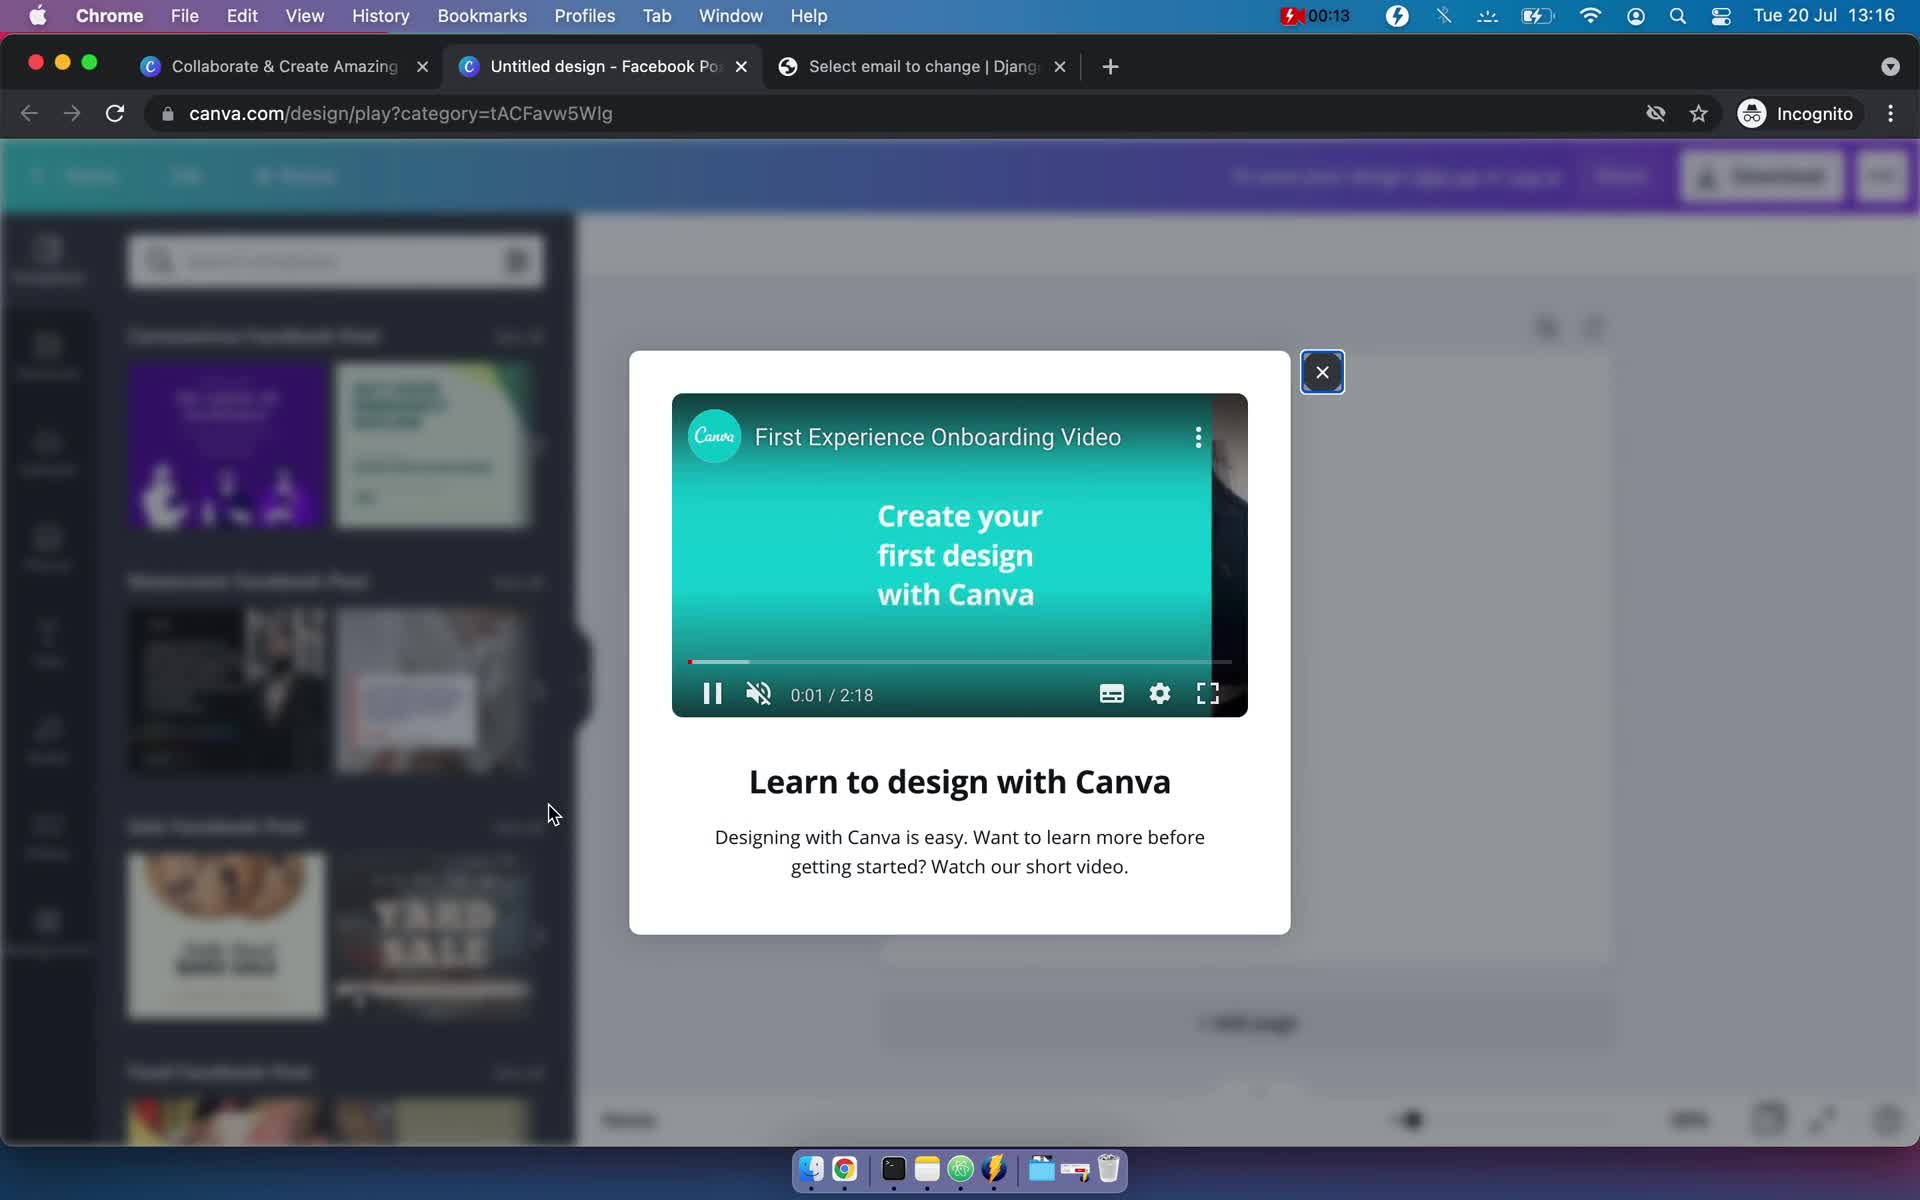Reload the current Canva page
Screen dimensions: 1920x1200
[114, 113]
